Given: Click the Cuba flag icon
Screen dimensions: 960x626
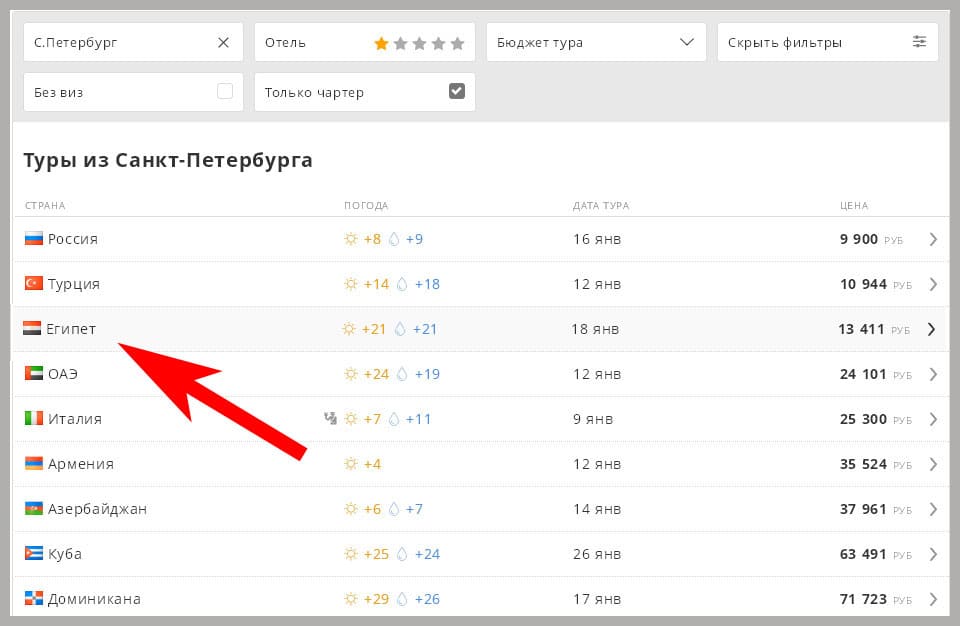Looking at the screenshot, I should [x=34, y=553].
